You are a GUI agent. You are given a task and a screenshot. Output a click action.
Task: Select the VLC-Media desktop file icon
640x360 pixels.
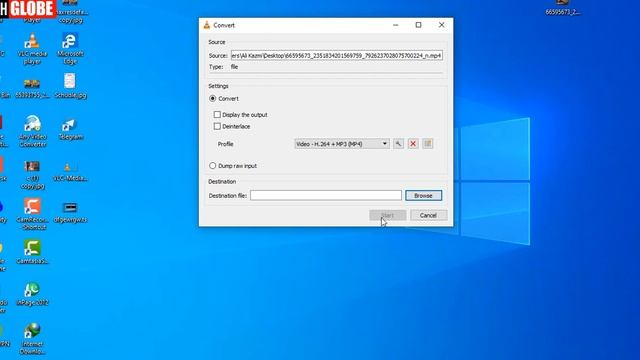click(x=70, y=171)
